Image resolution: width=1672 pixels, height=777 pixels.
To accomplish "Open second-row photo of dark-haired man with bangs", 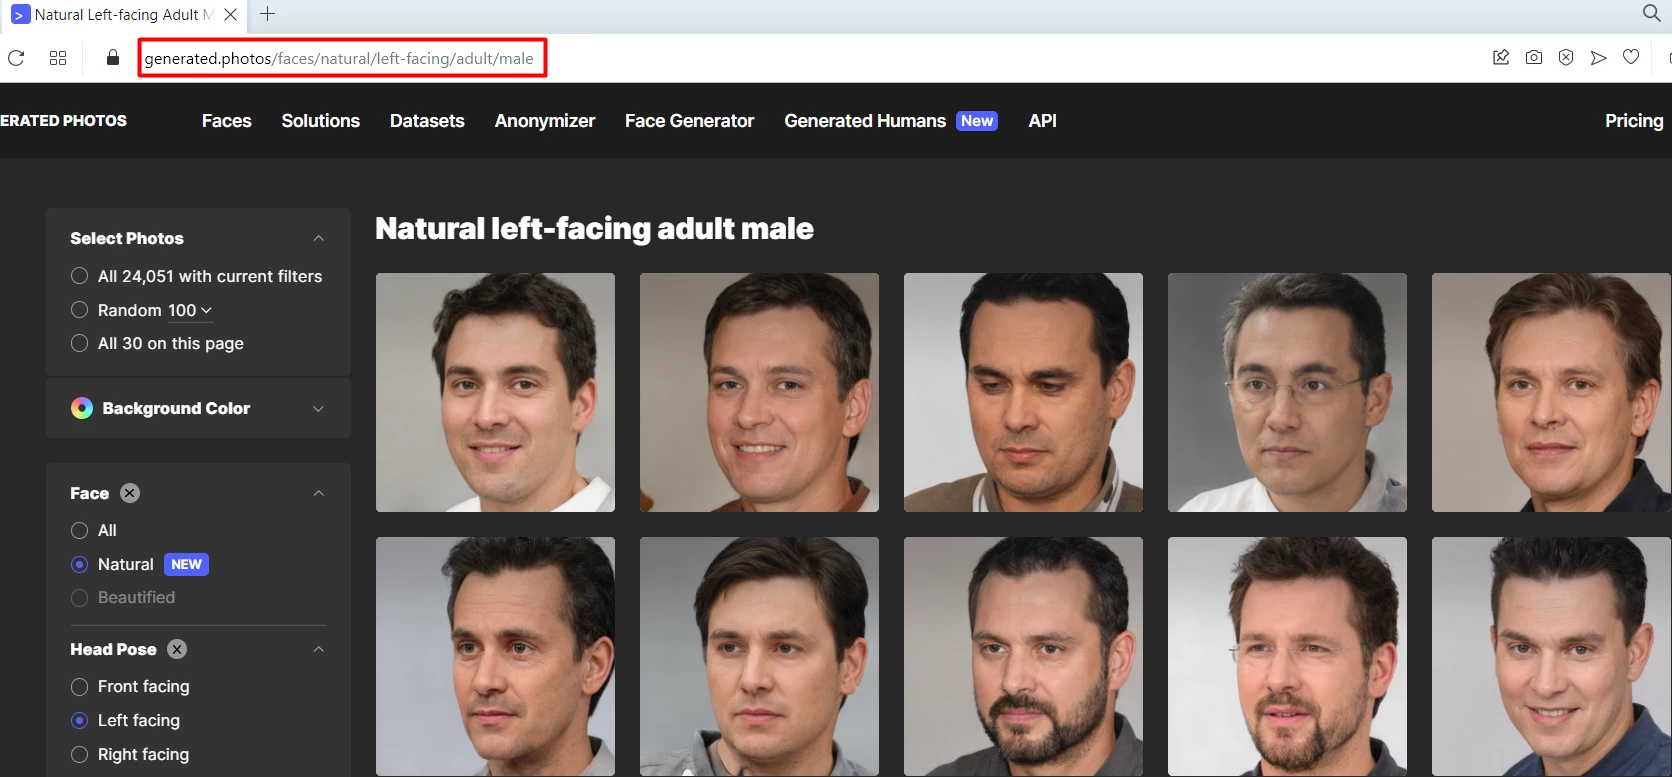I will click(x=759, y=656).
